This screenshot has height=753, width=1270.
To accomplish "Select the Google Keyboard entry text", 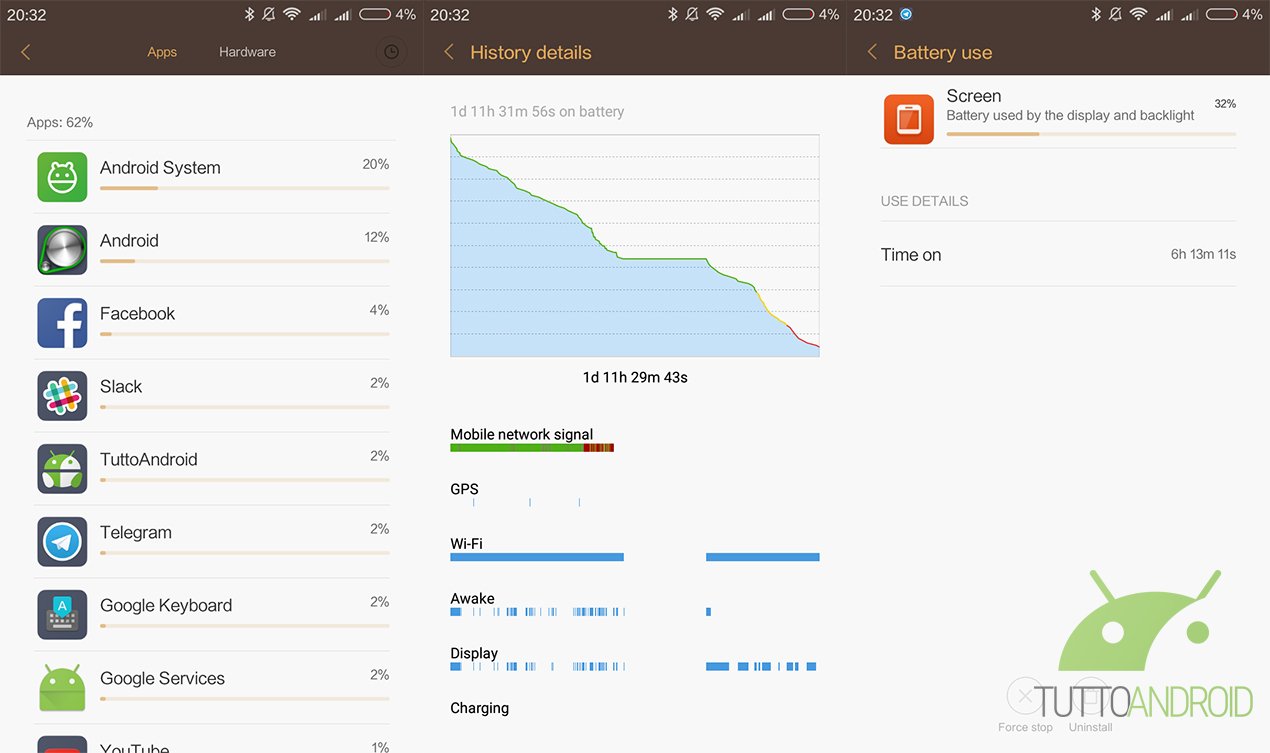I will pos(166,606).
